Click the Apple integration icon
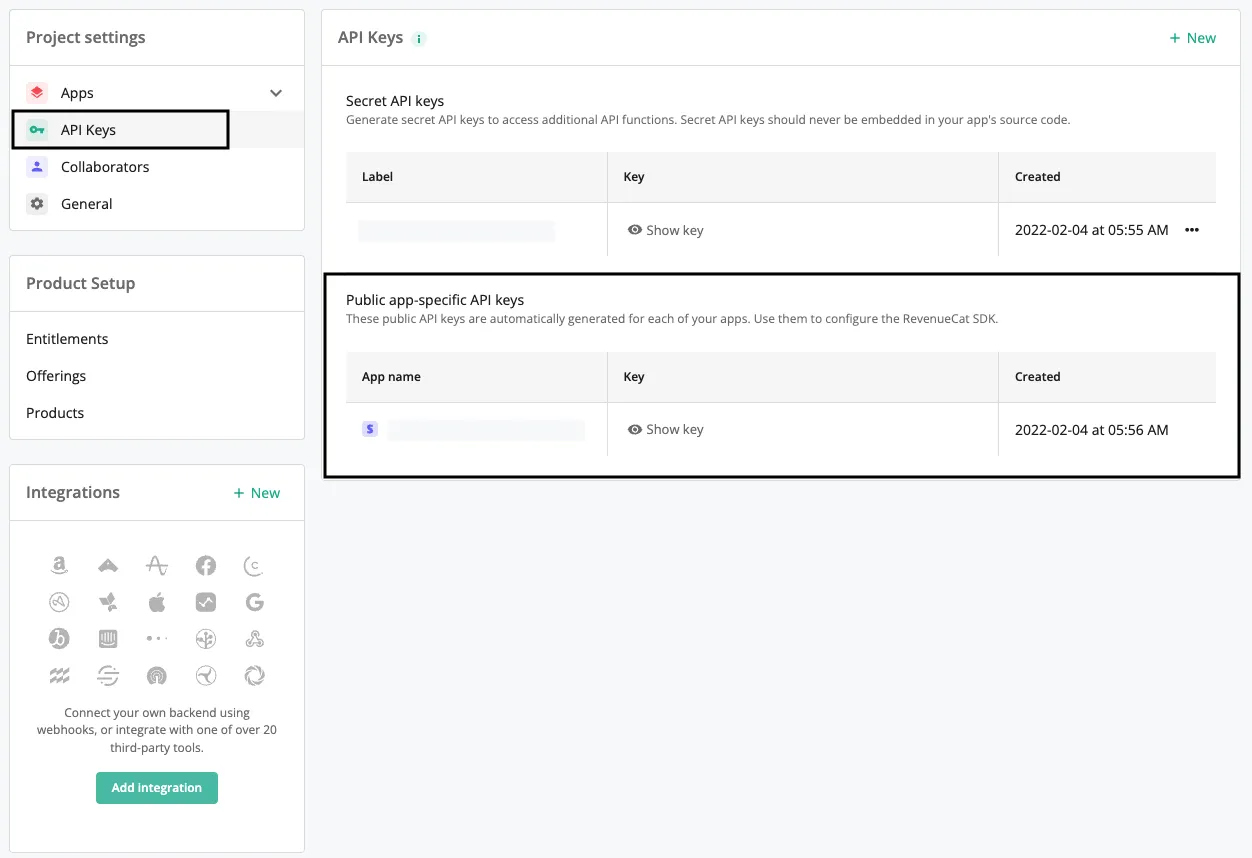 point(157,602)
